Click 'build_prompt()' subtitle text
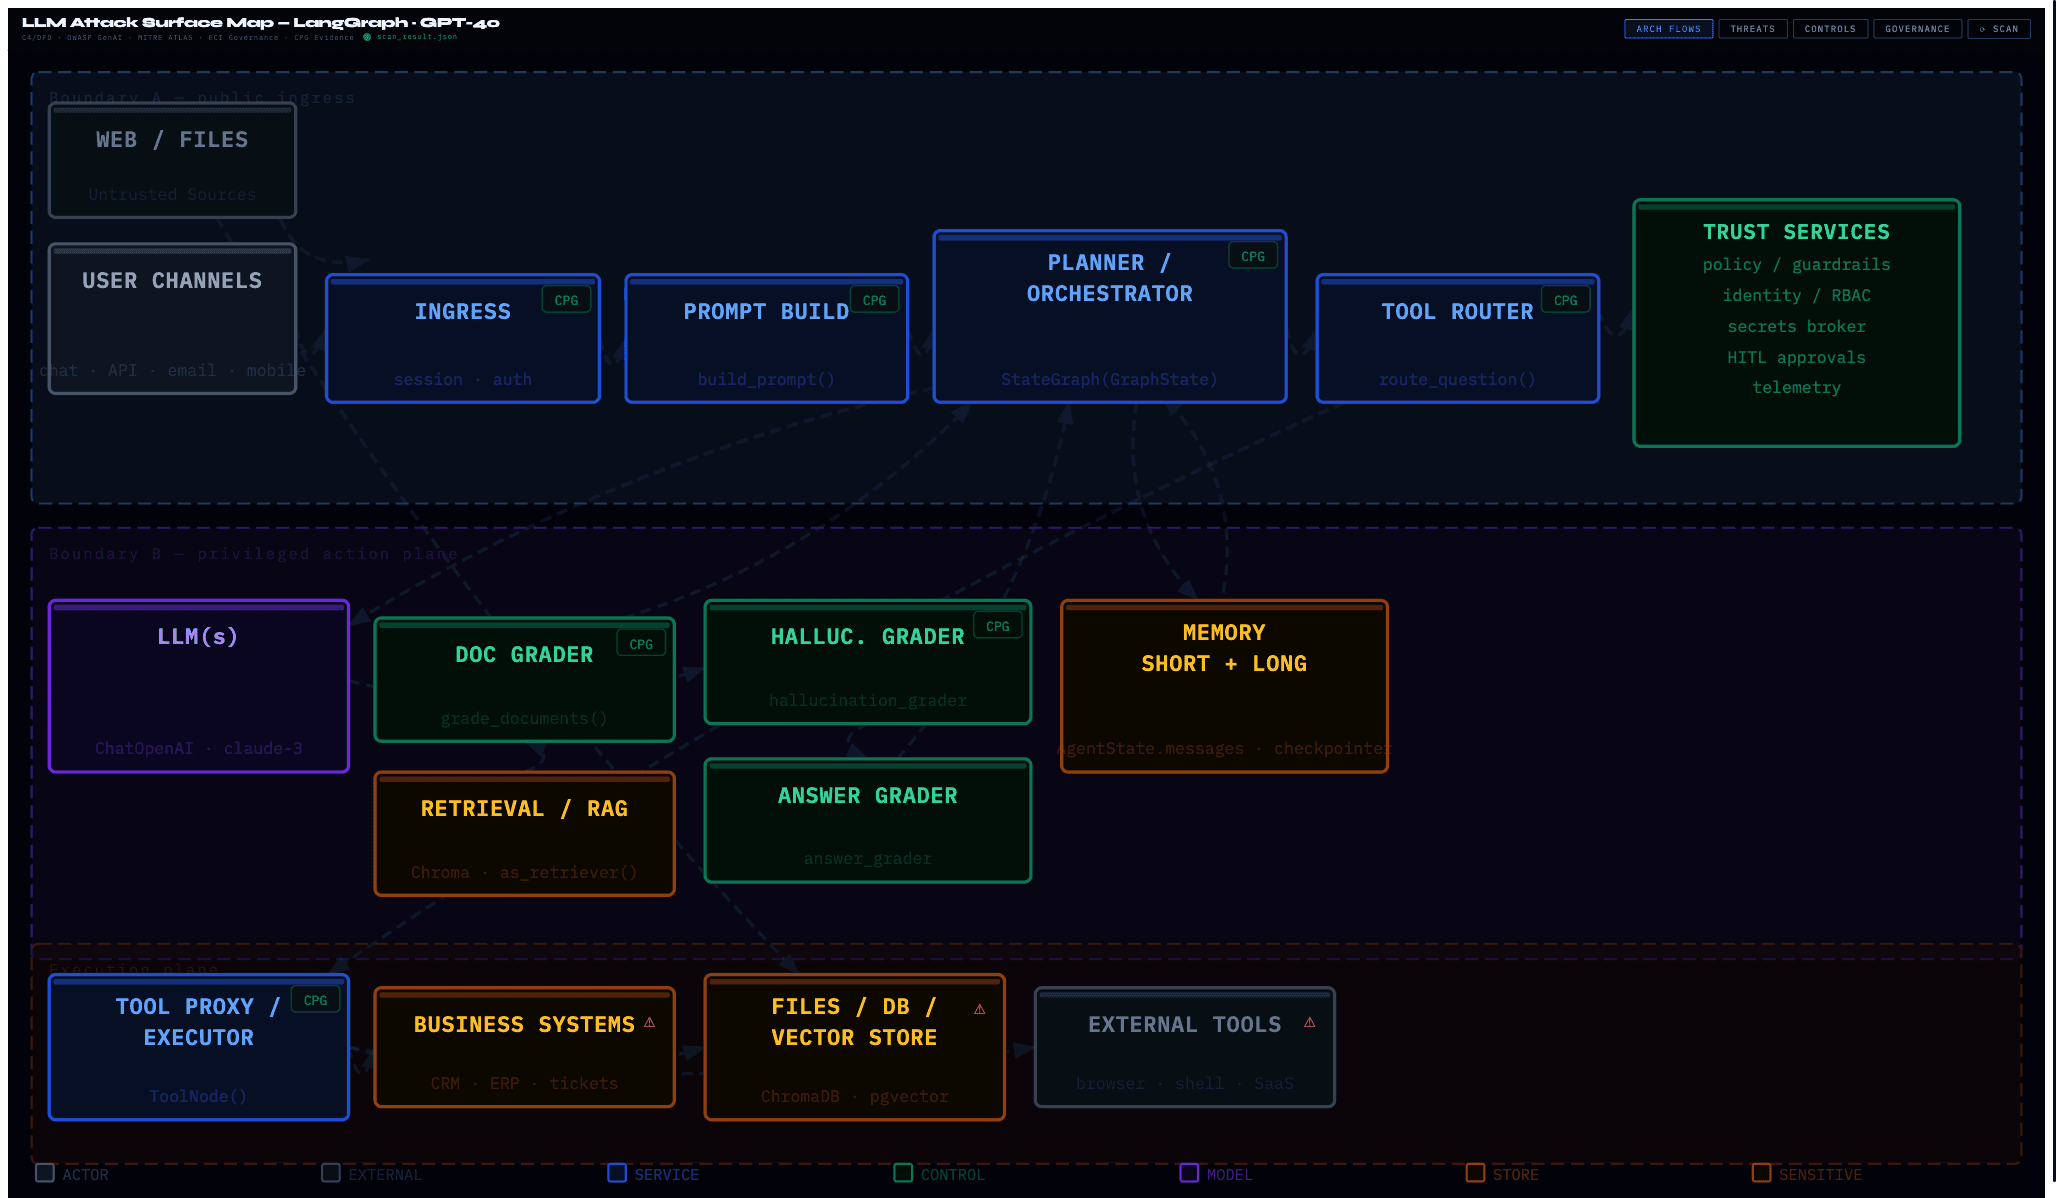 click(x=766, y=380)
